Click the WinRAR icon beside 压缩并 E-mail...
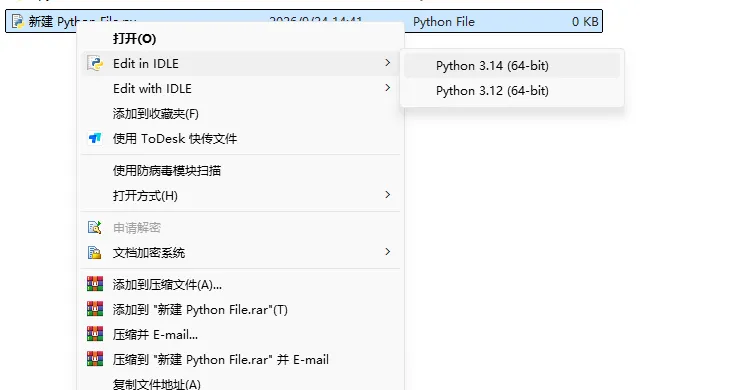746x390 pixels. tap(95, 334)
